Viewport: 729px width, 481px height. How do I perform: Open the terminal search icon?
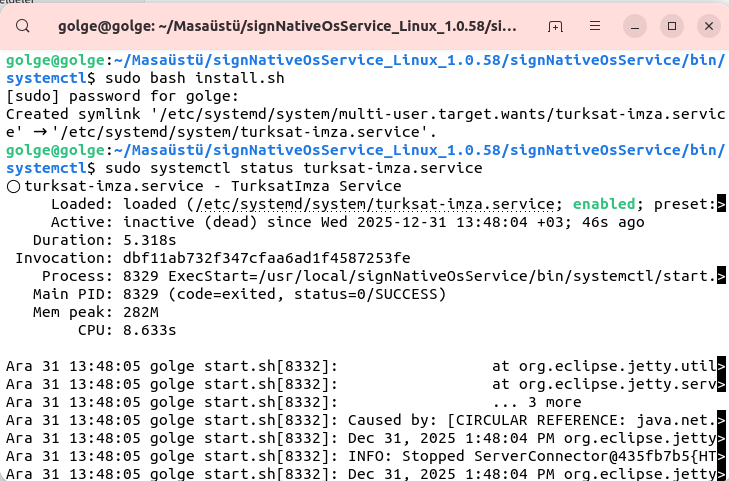click(24, 24)
